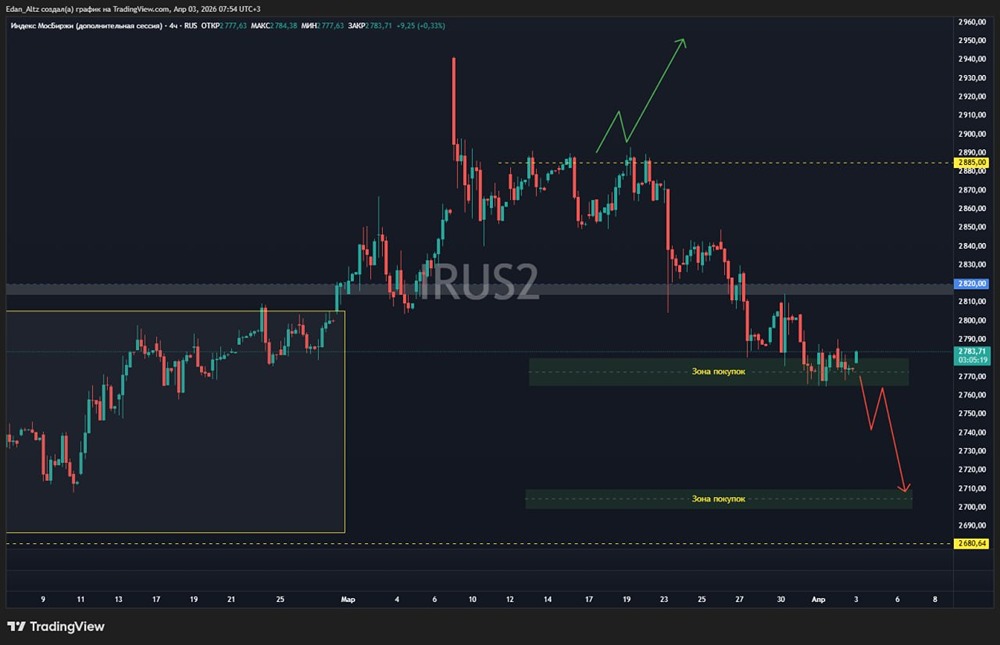Click the 2840,00 price axis label
Screen dimensions: 1000x645
pyautogui.click(x=972, y=246)
